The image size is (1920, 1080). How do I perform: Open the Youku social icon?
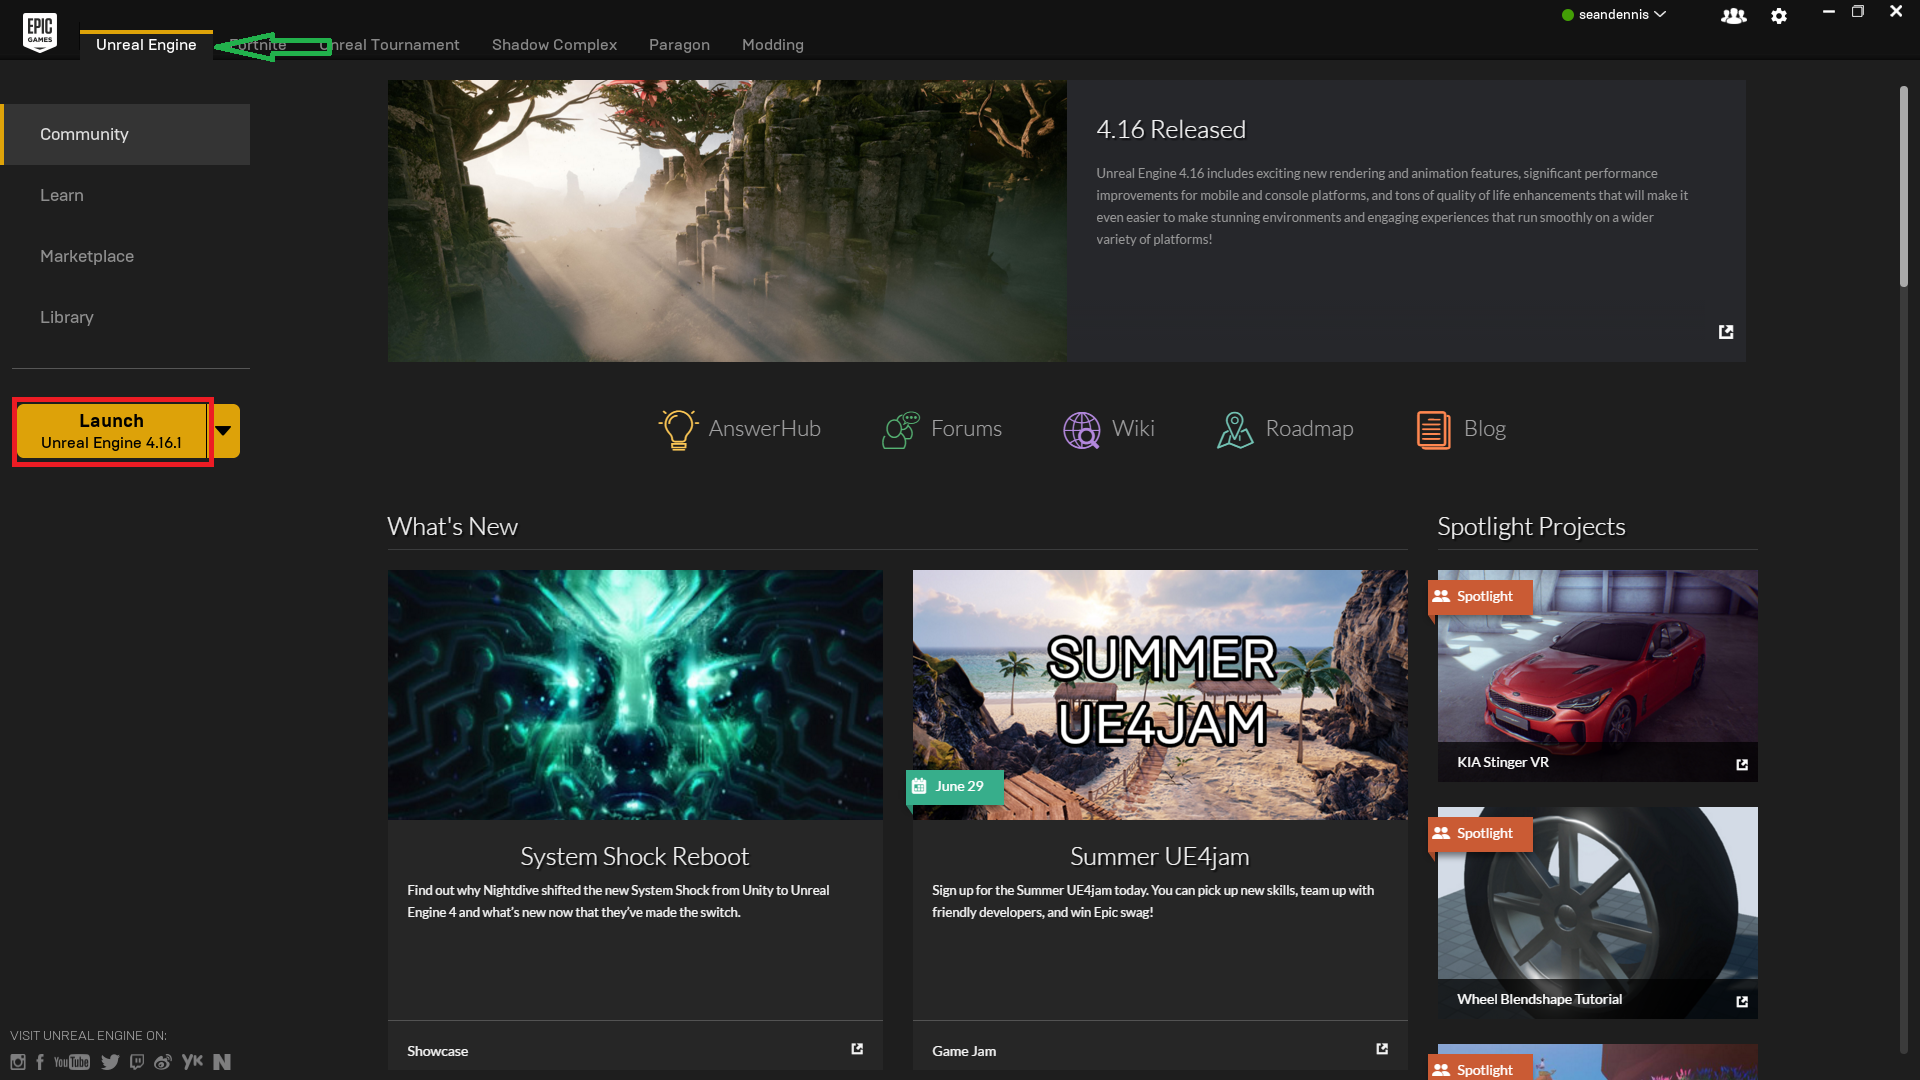[x=192, y=1062]
